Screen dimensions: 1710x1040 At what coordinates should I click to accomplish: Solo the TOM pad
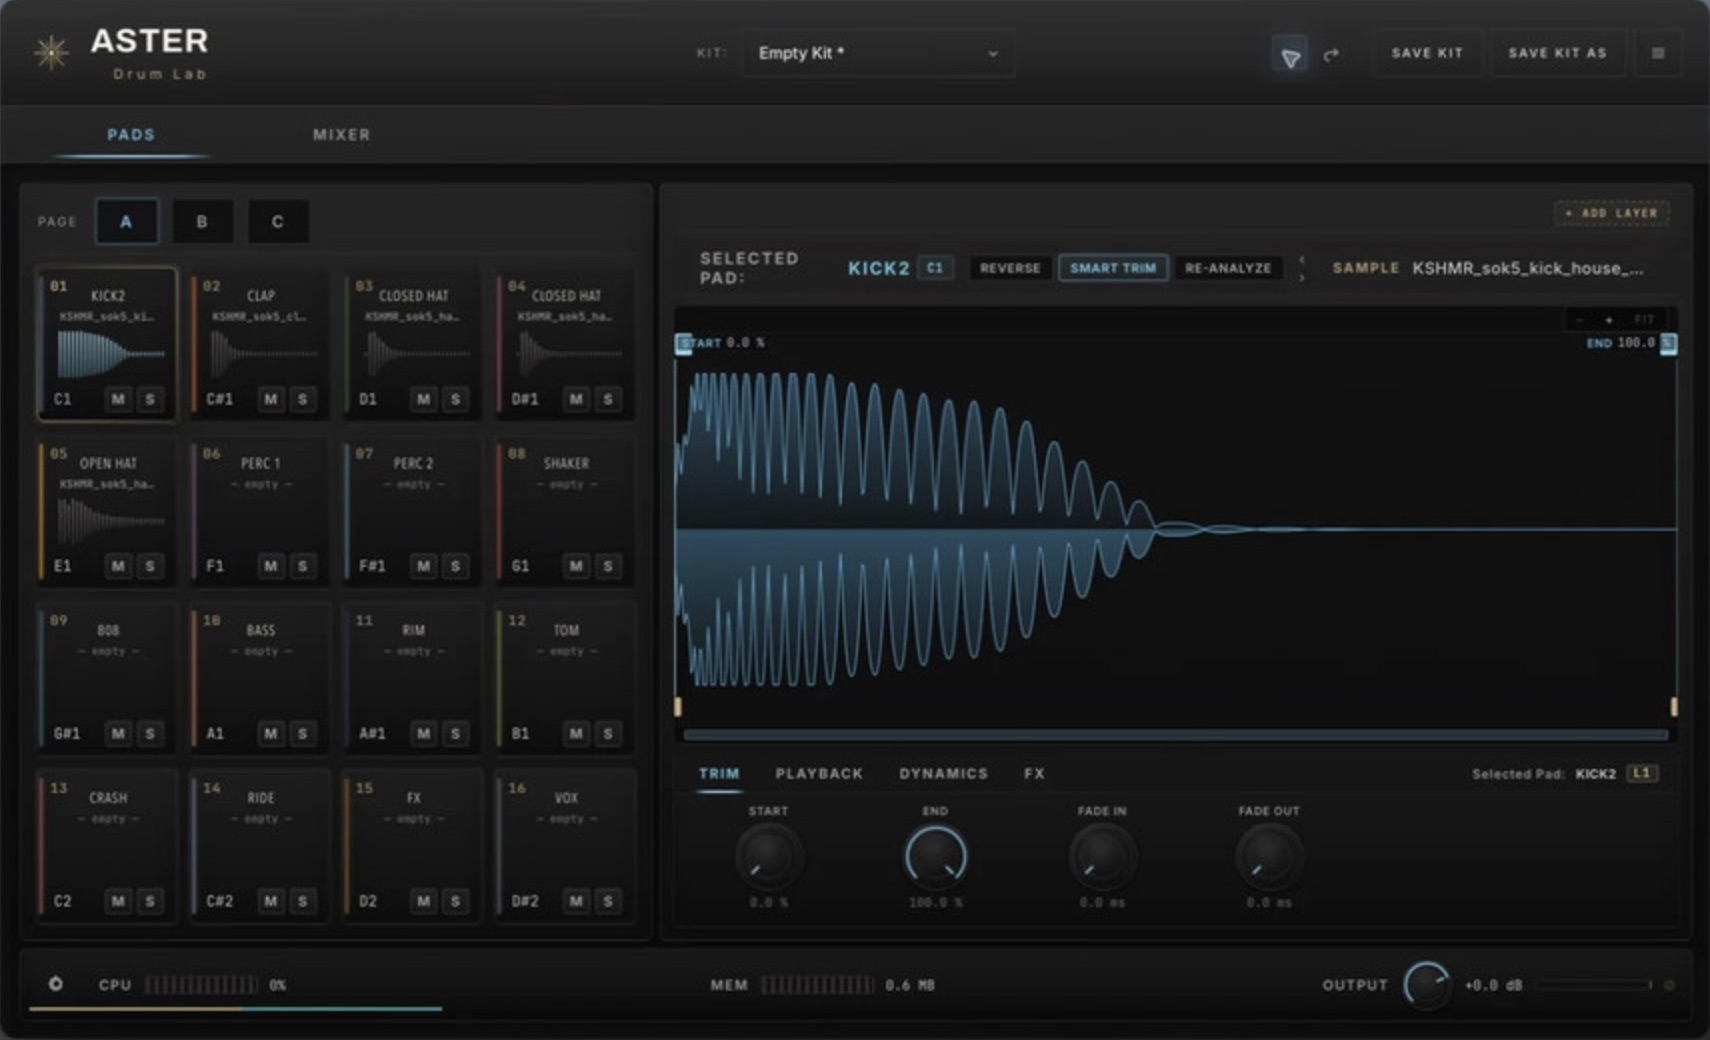(x=608, y=733)
